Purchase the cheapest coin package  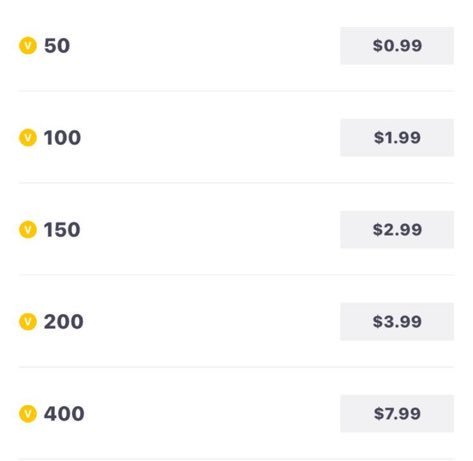(x=397, y=46)
